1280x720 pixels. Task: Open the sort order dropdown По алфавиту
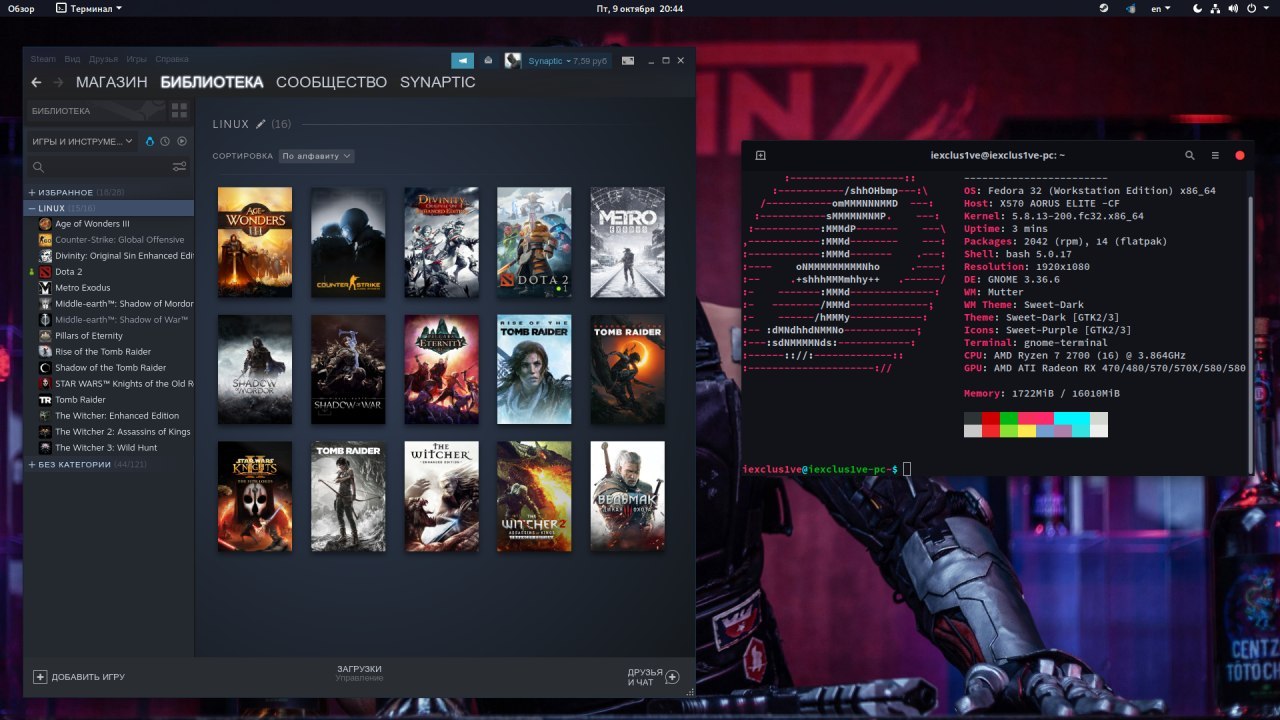tap(316, 156)
